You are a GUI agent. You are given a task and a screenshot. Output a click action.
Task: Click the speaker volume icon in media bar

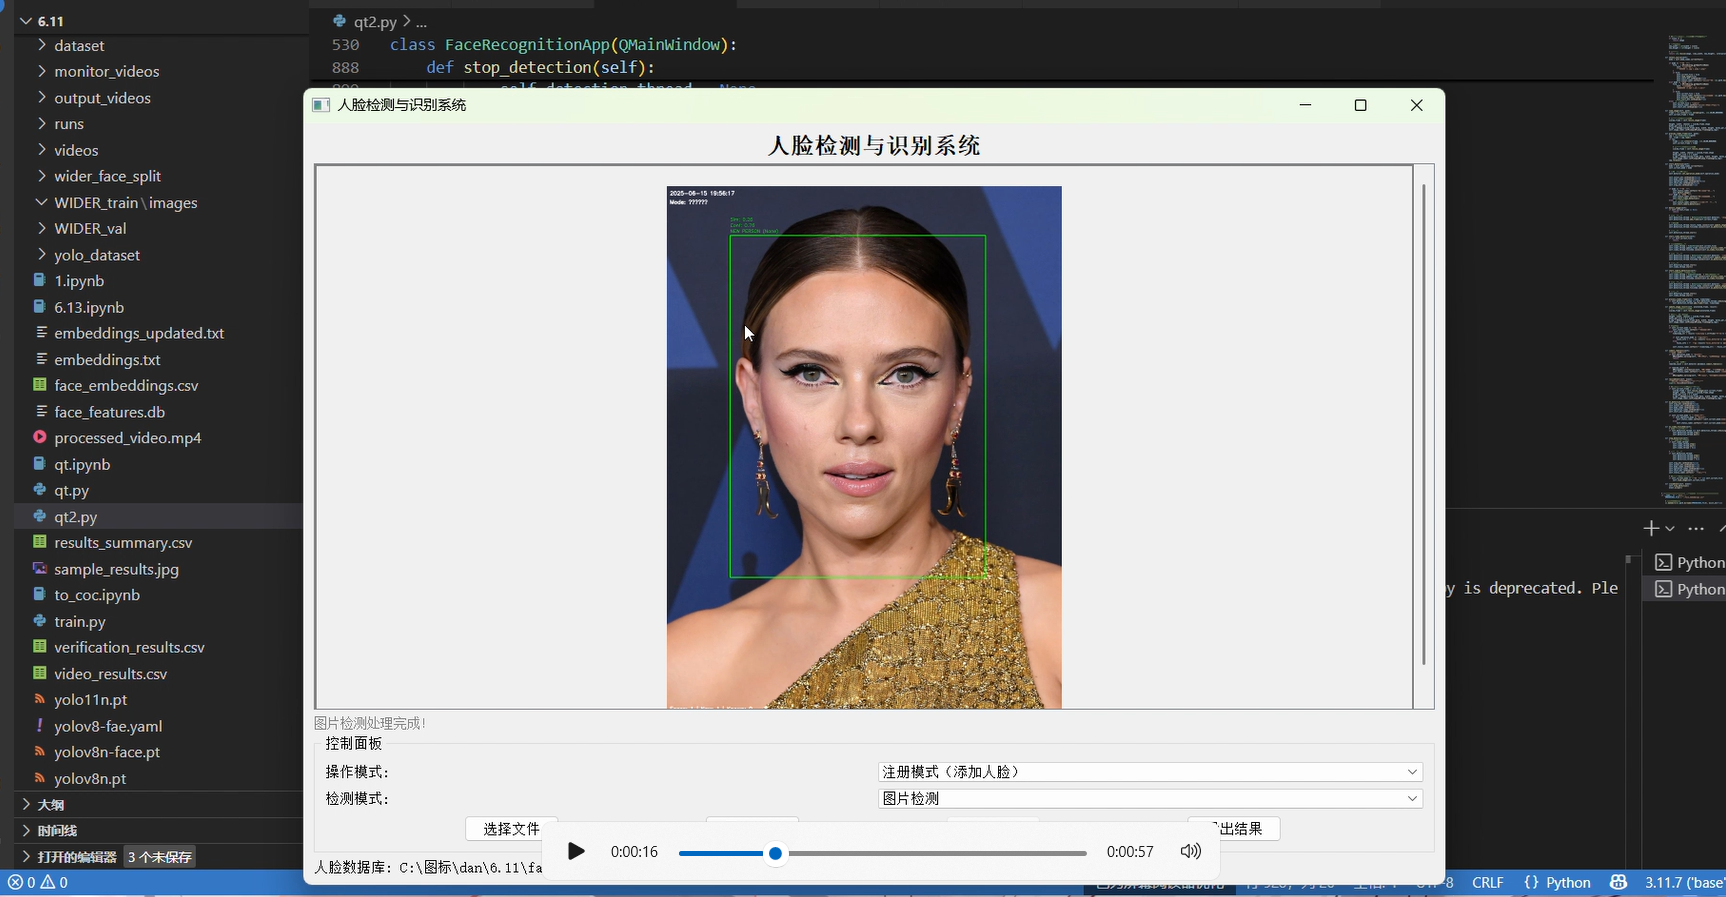(x=1190, y=851)
